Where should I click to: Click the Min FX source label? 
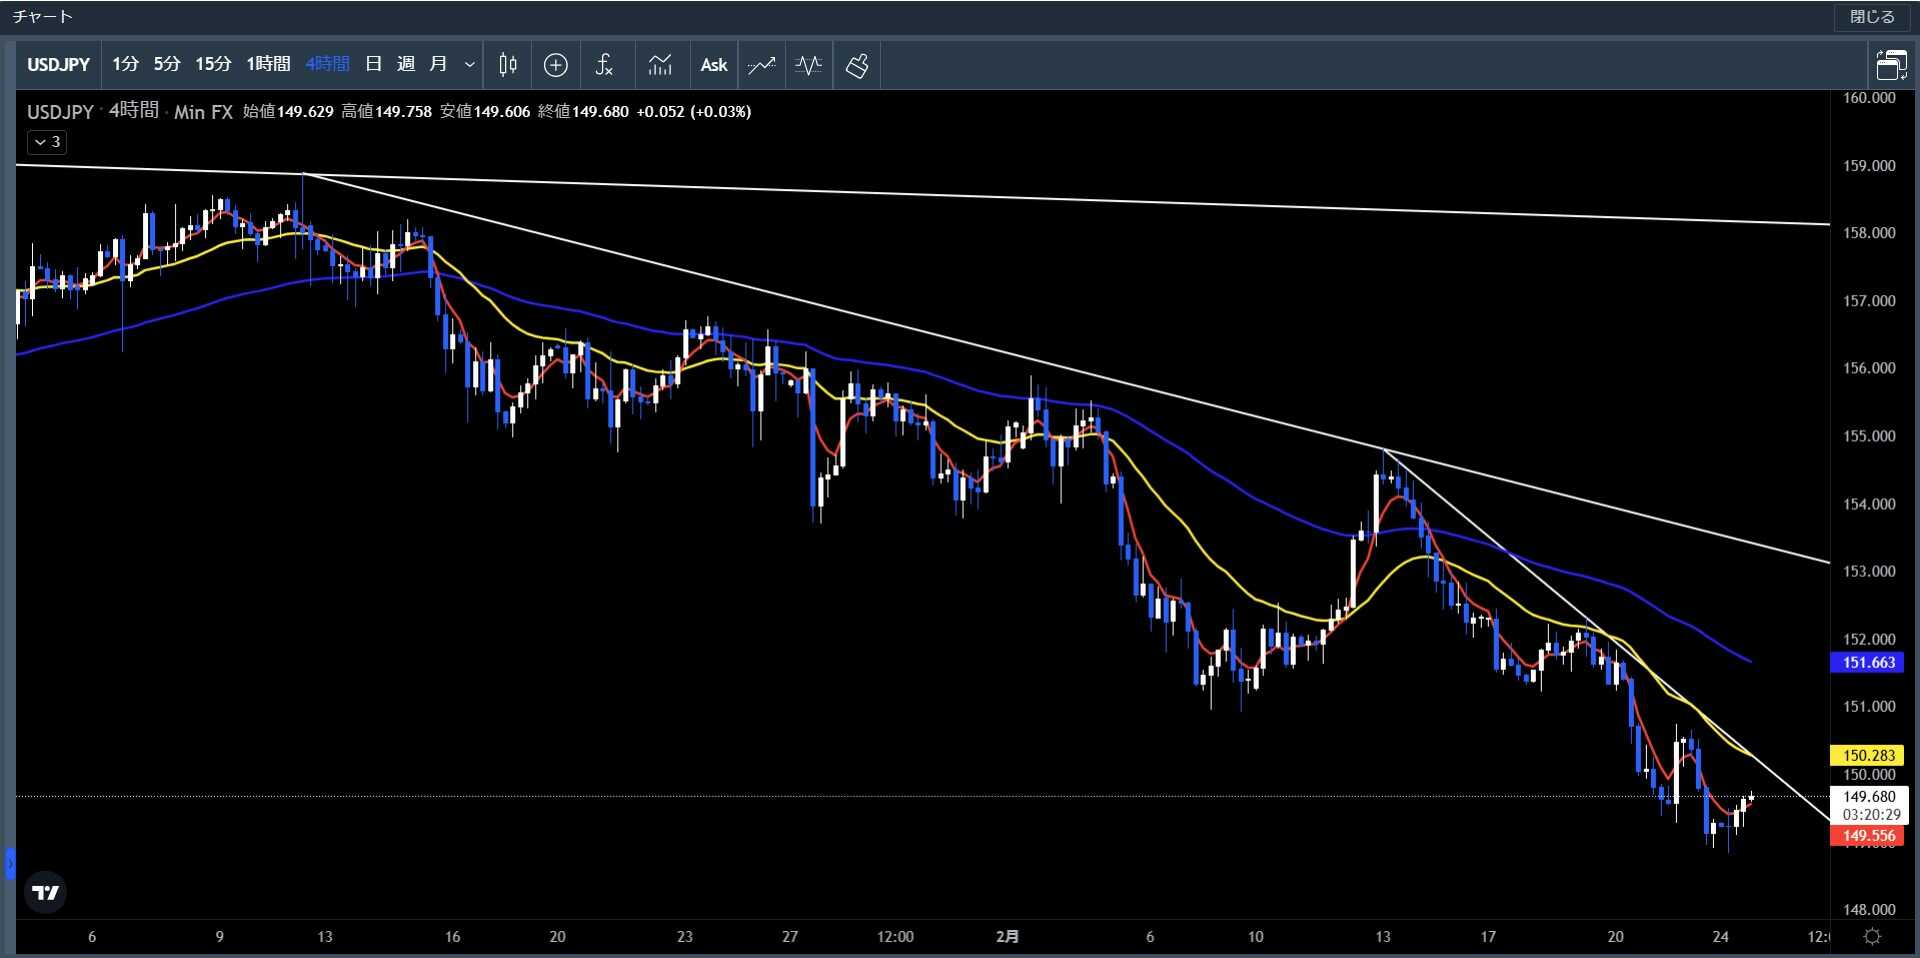point(203,112)
